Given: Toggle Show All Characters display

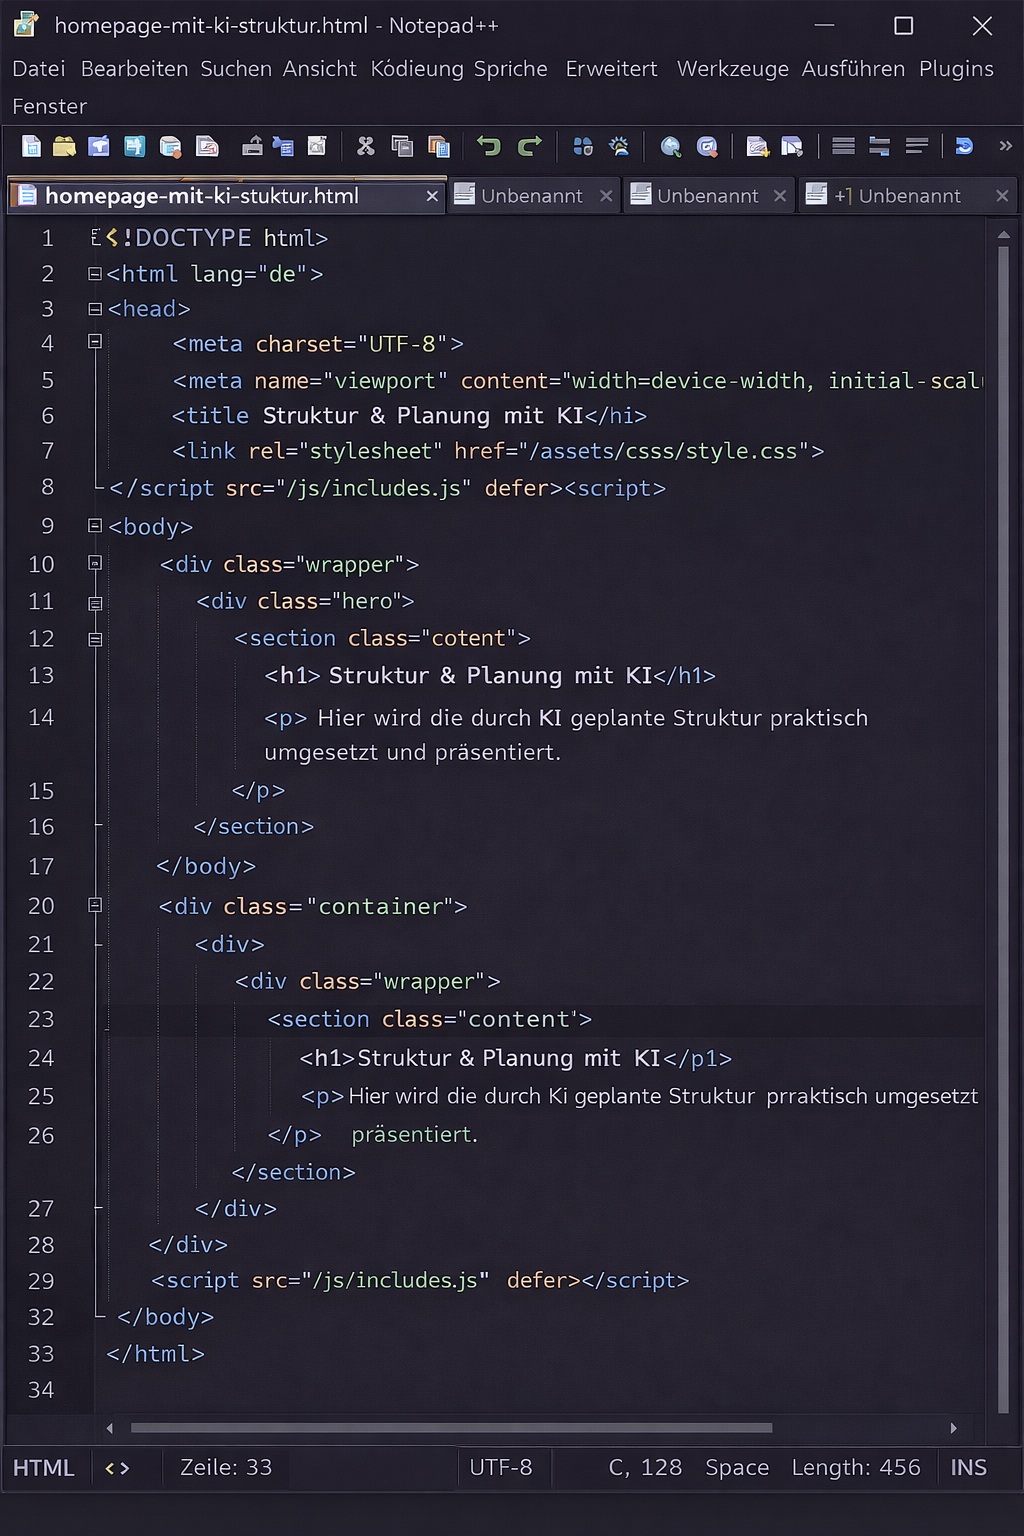Looking at the screenshot, I should 879,146.
